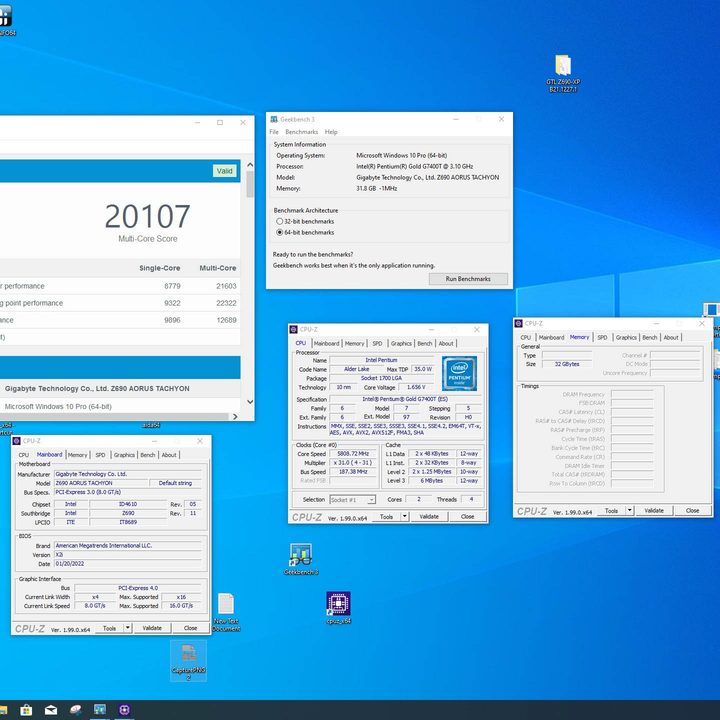Click title icon of CPU-Z CPU window
This screenshot has width=720, height=720.
click(x=293, y=330)
